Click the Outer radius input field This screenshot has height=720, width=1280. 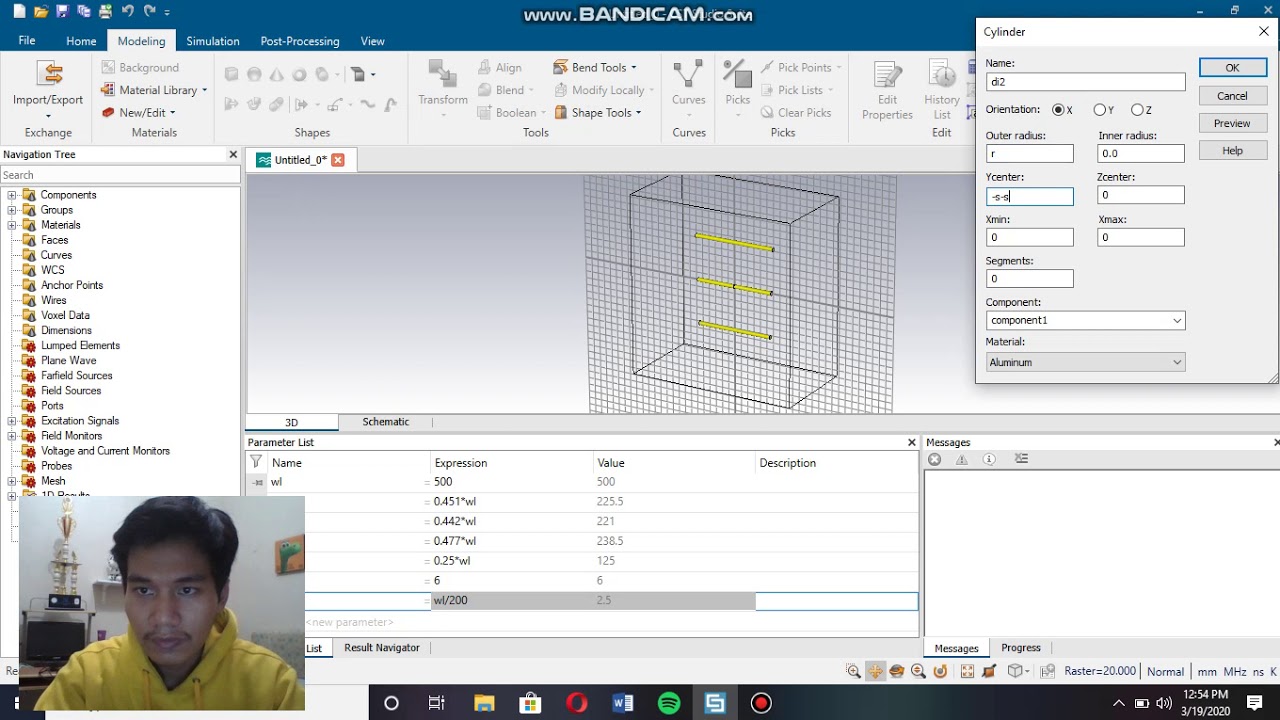(1029, 154)
